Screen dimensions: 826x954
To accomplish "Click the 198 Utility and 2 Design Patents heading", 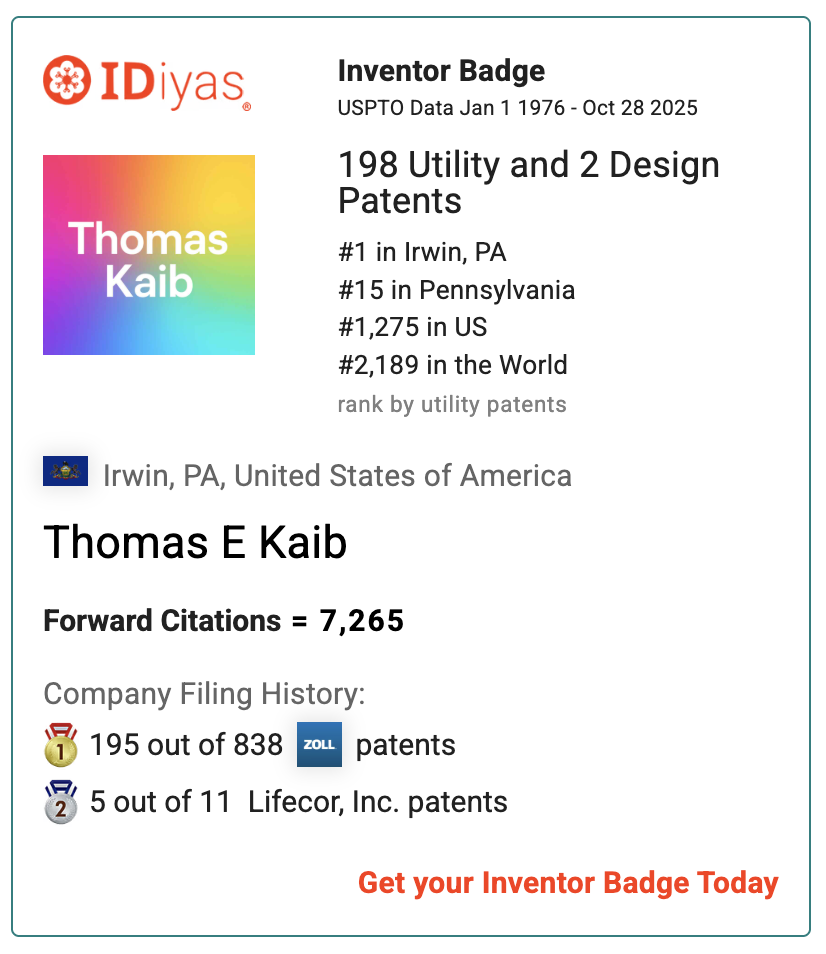I will (528, 182).
